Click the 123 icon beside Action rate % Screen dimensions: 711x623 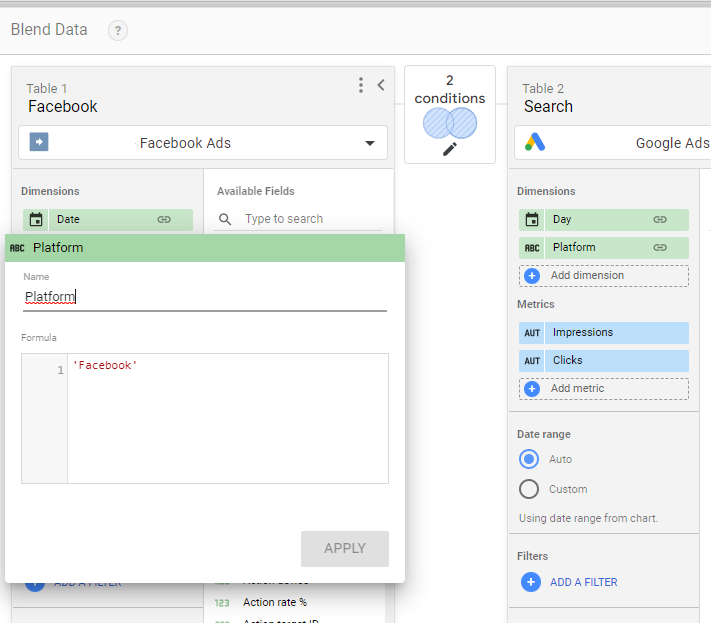[x=222, y=603]
